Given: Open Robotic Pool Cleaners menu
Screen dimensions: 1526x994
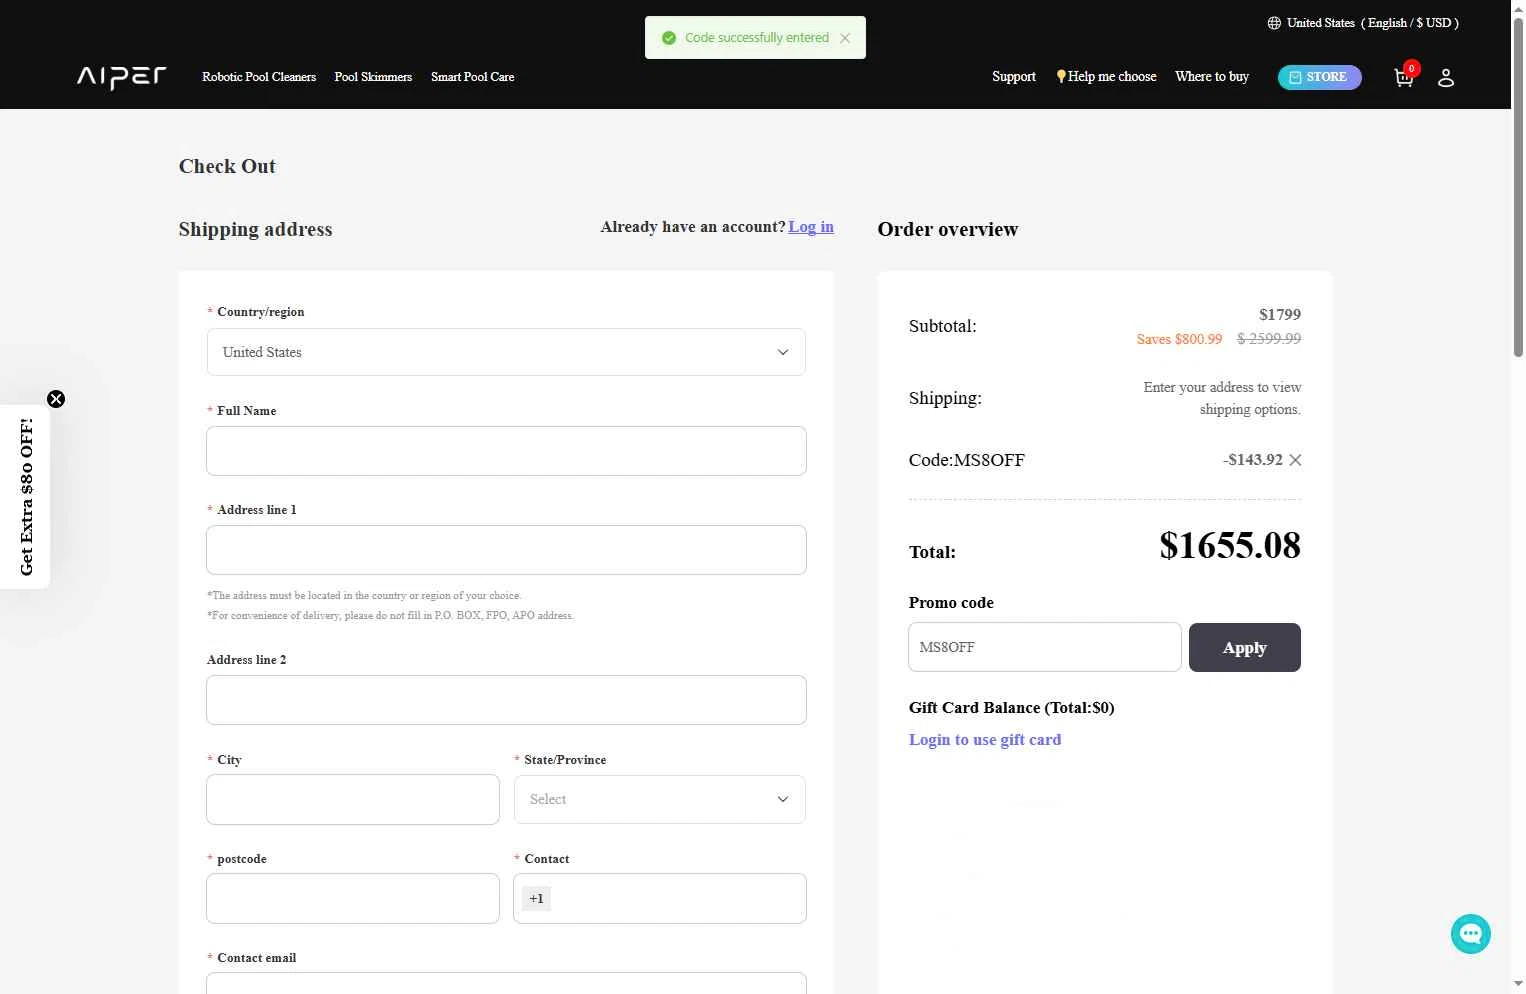Looking at the screenshot, I should coord(259,77).
